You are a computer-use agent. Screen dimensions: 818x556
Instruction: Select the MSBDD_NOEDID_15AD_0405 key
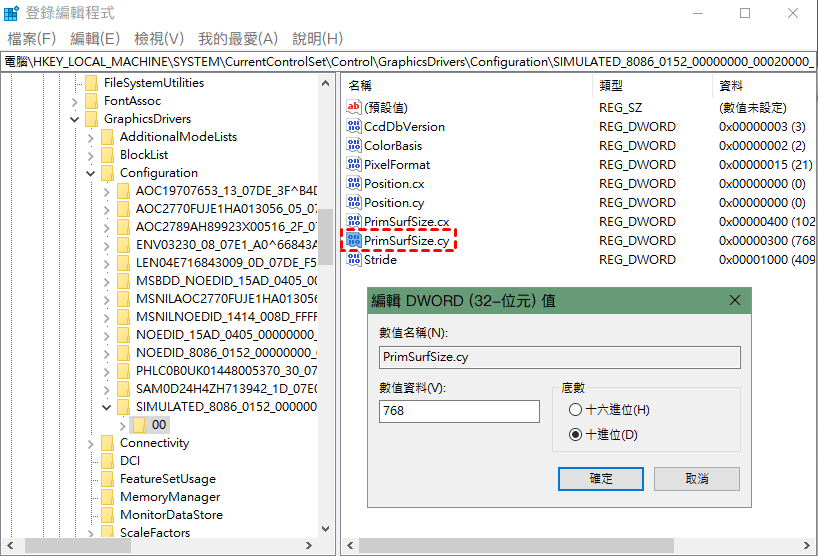226,281
